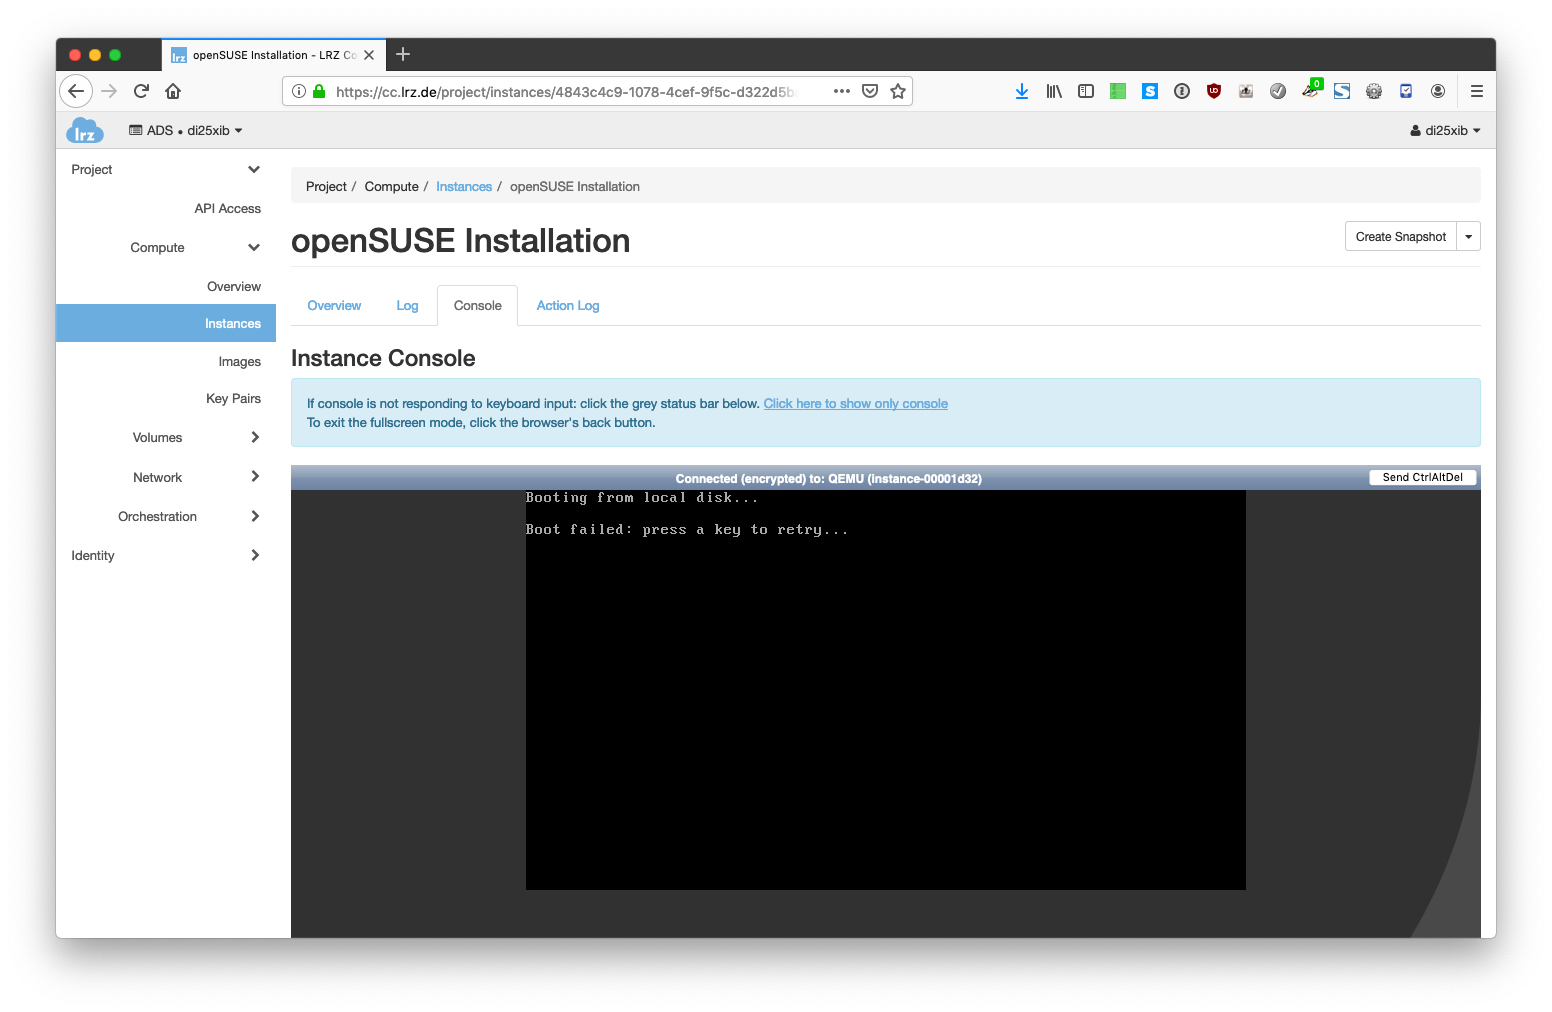
Task: Reload the current page
Action: click(141, 91)
